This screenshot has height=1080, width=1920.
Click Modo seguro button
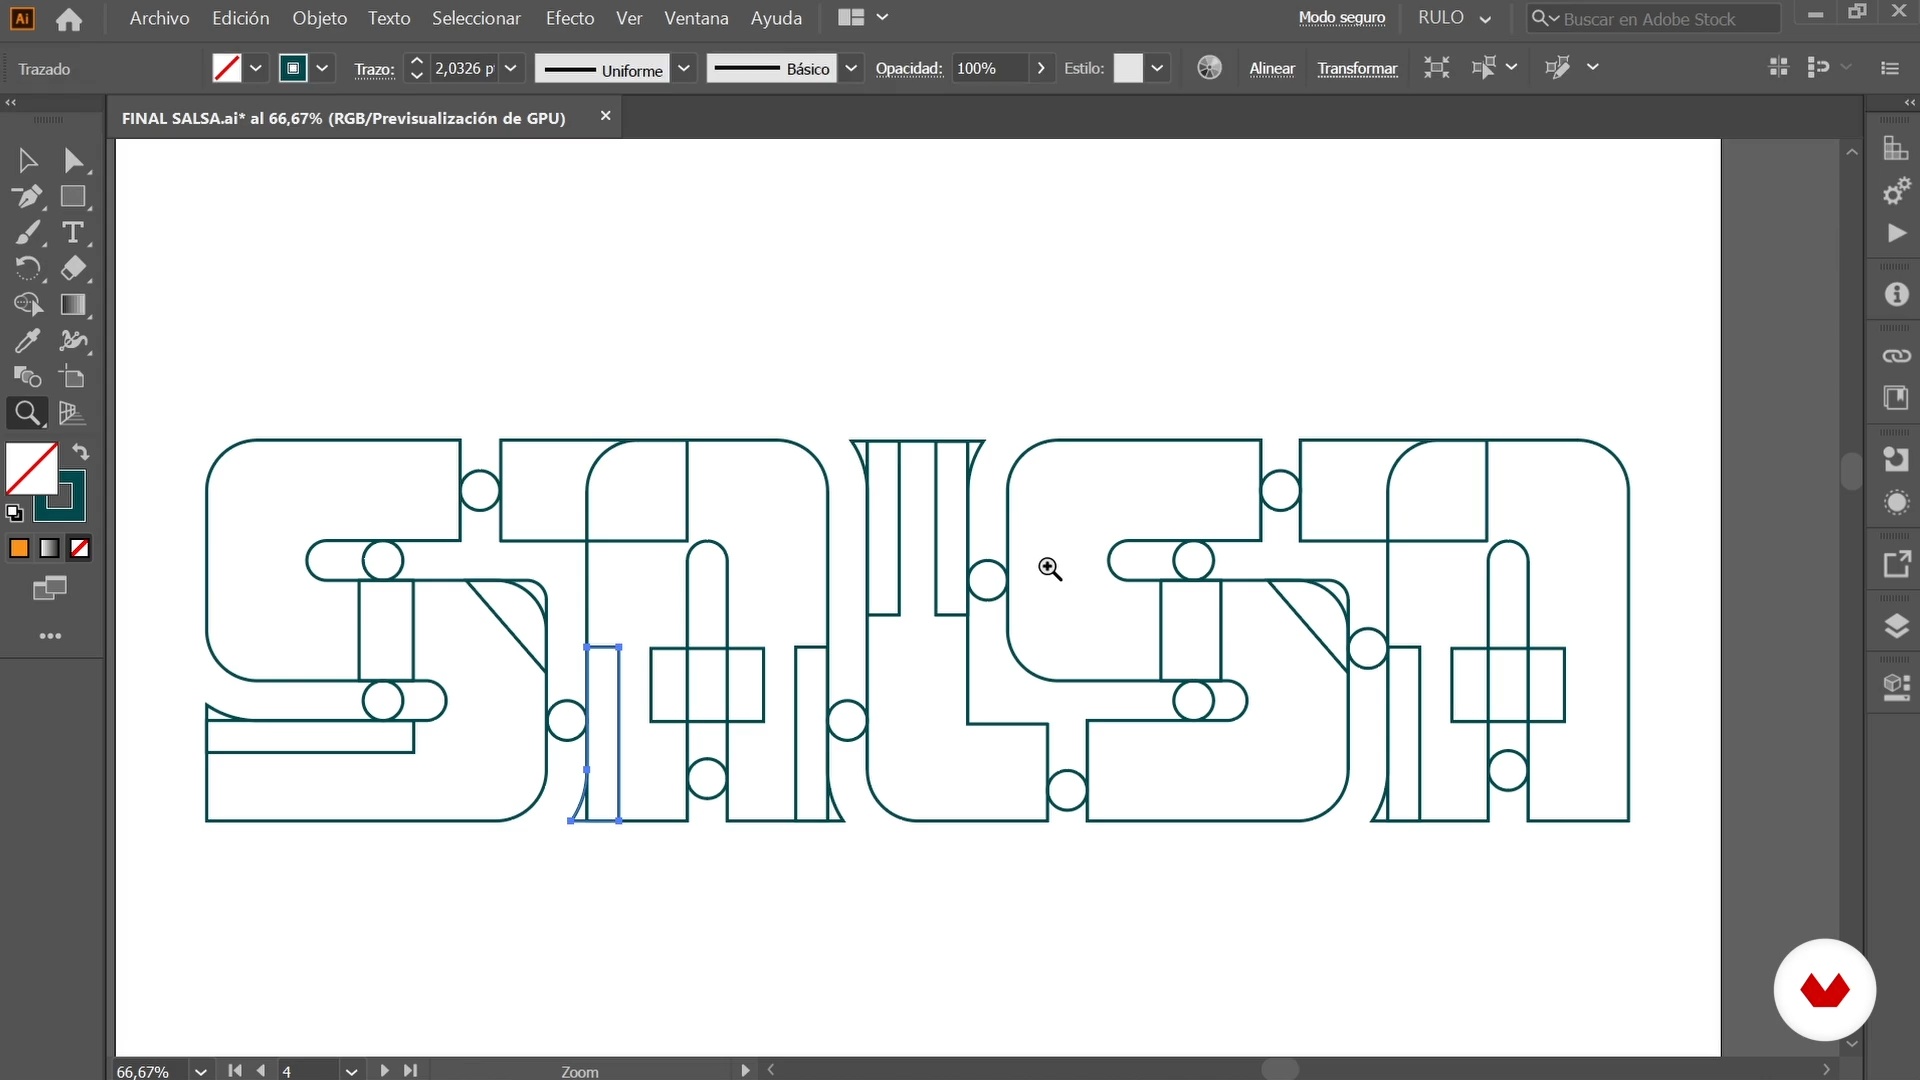tap(1342, 18)
